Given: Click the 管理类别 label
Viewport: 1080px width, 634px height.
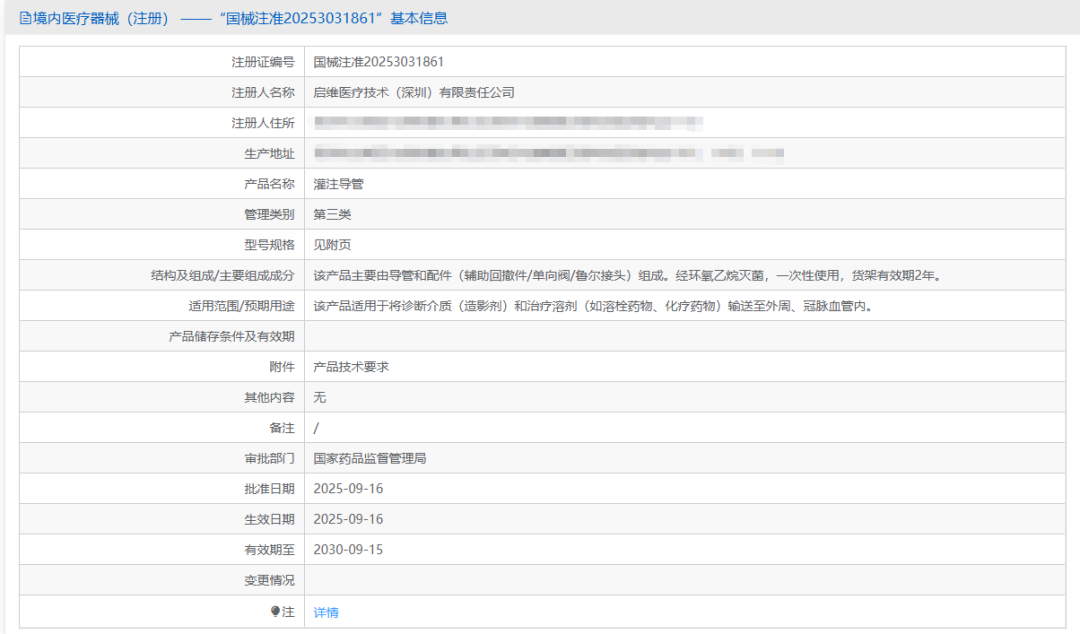Looking at the screenshot, I should point(269,214).
